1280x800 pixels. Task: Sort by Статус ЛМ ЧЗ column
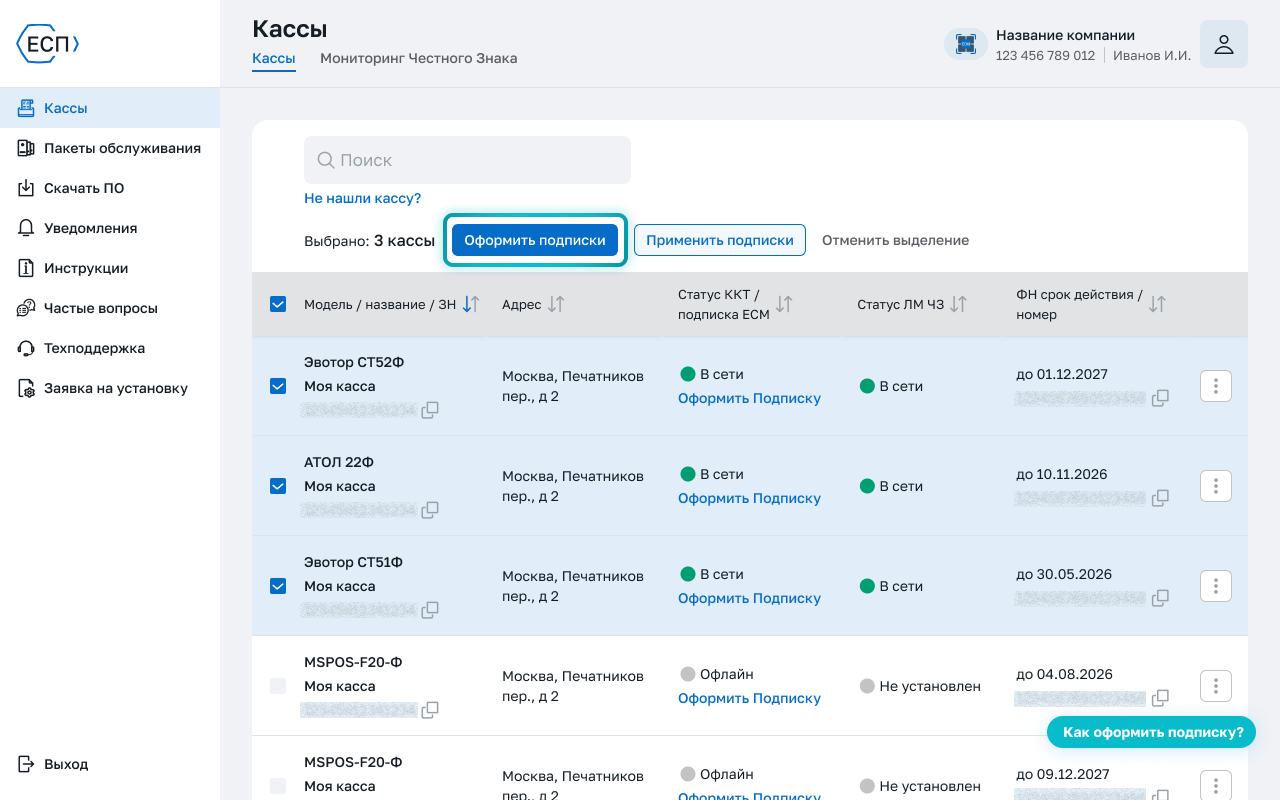click(958, 304)
